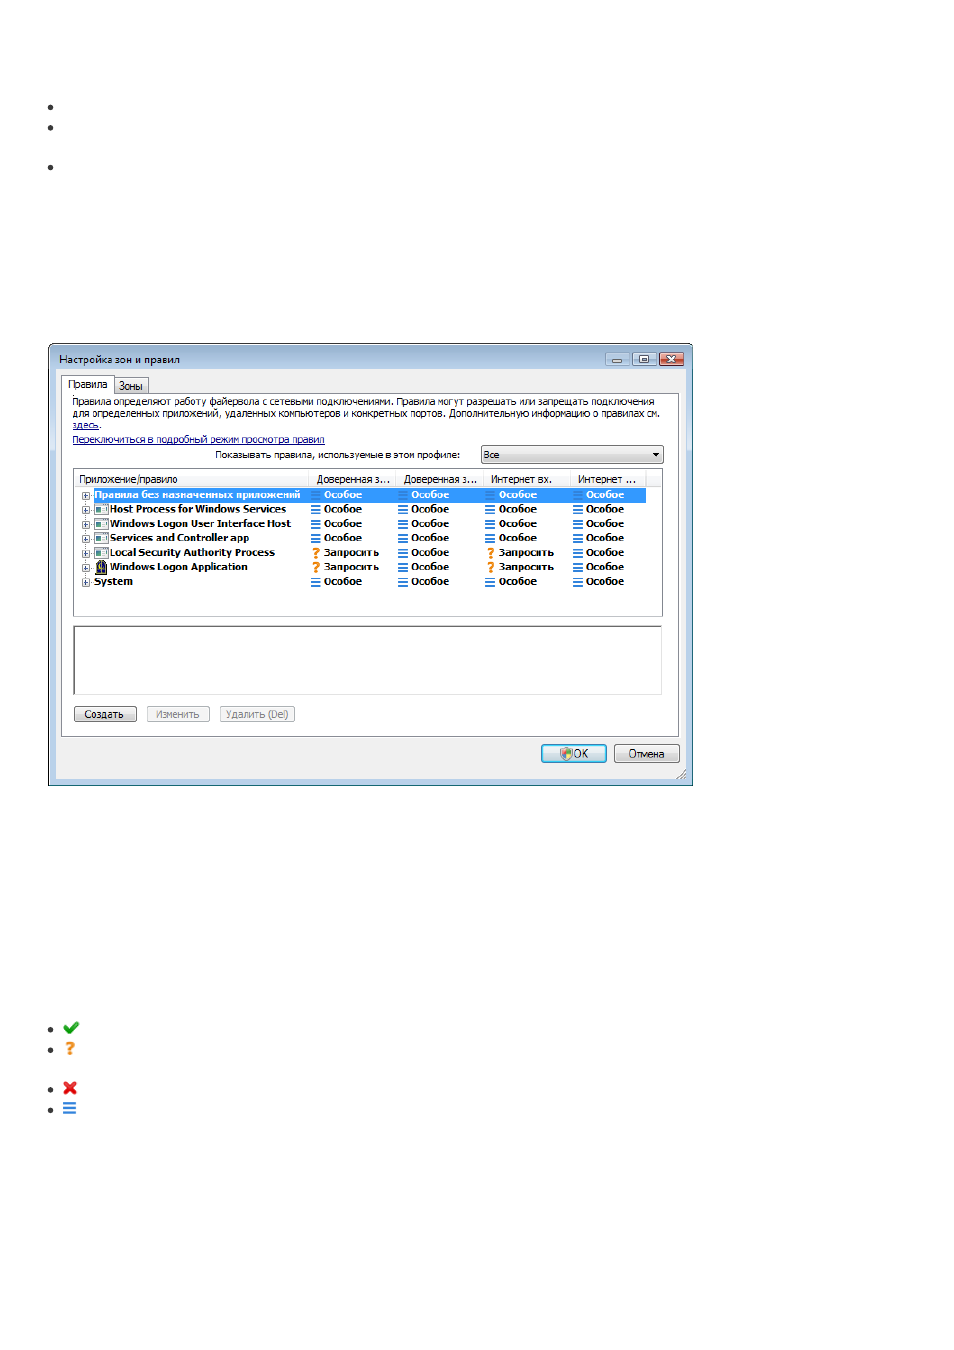954x1350 pixels.
Task: Click Особое icon in selected row first column
Action: point(316,495)
